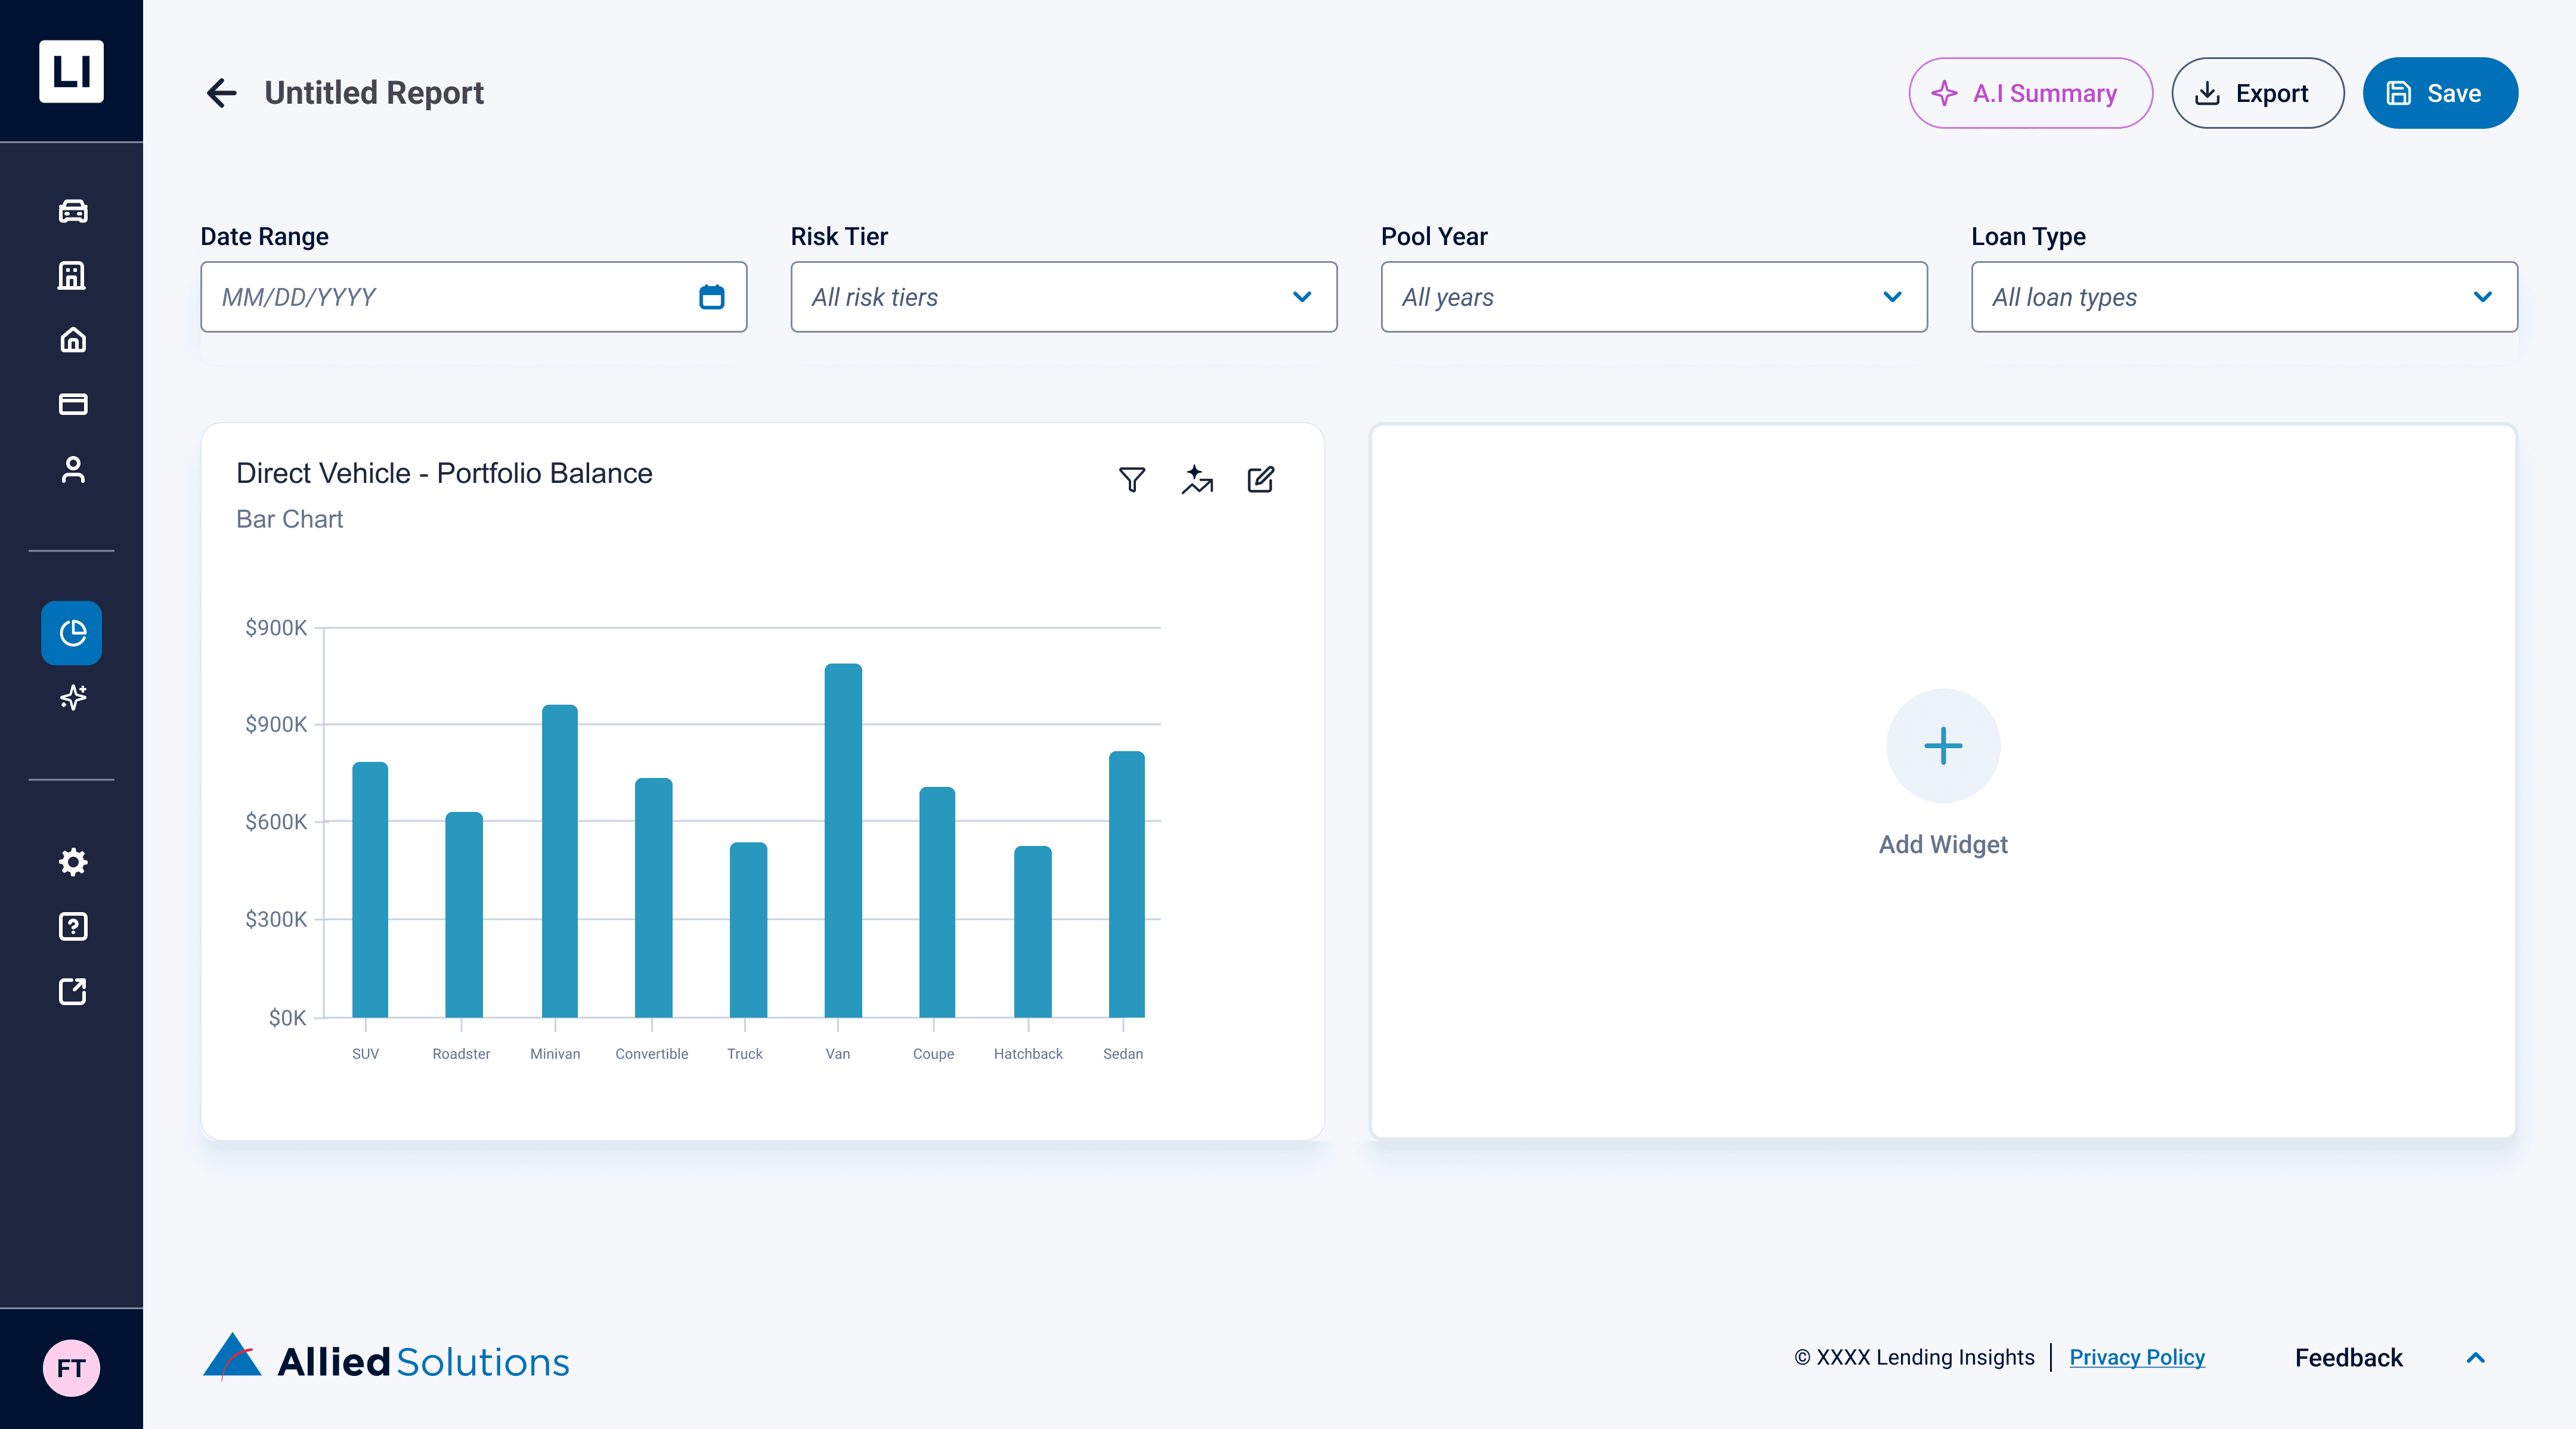Expand the Loan Type dropdown
Viewport: 2576px width, 1429px height.
click(x=2243, y=297)
